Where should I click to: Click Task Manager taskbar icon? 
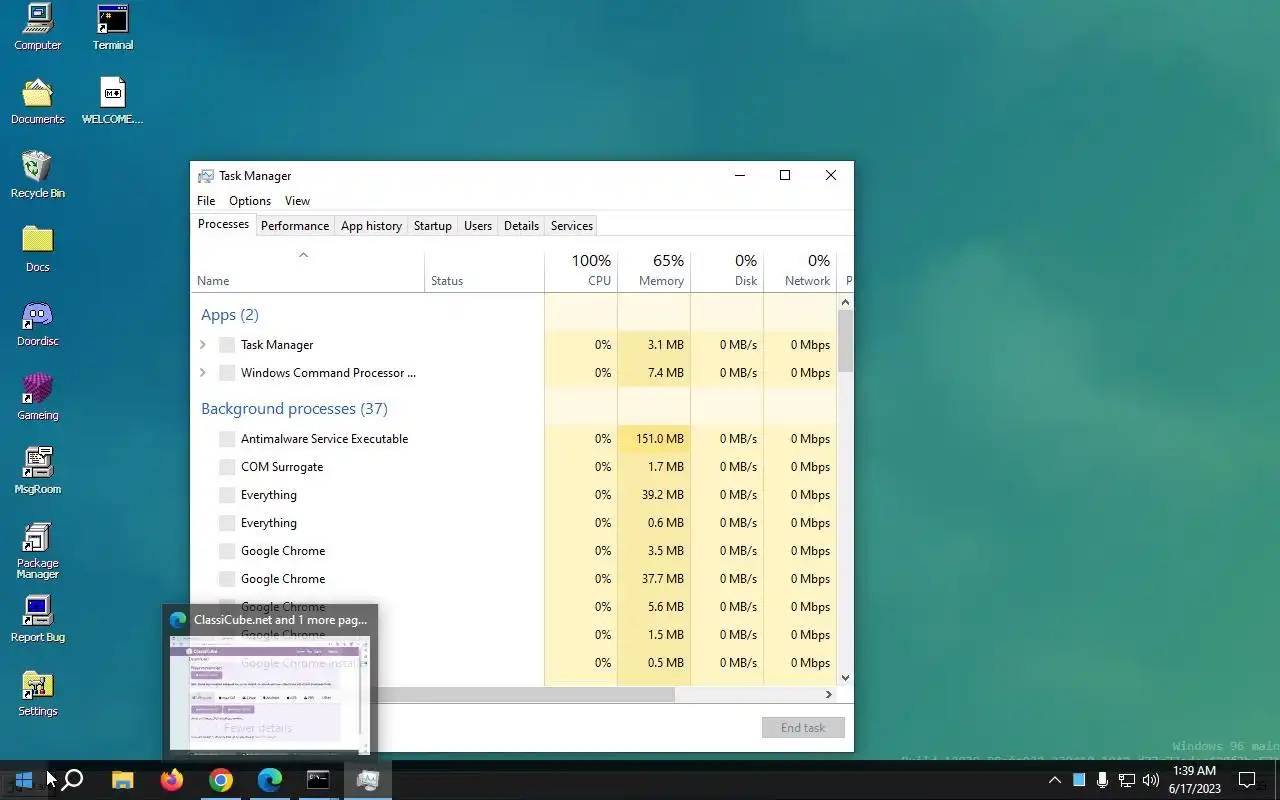click(x=367, y=780)
